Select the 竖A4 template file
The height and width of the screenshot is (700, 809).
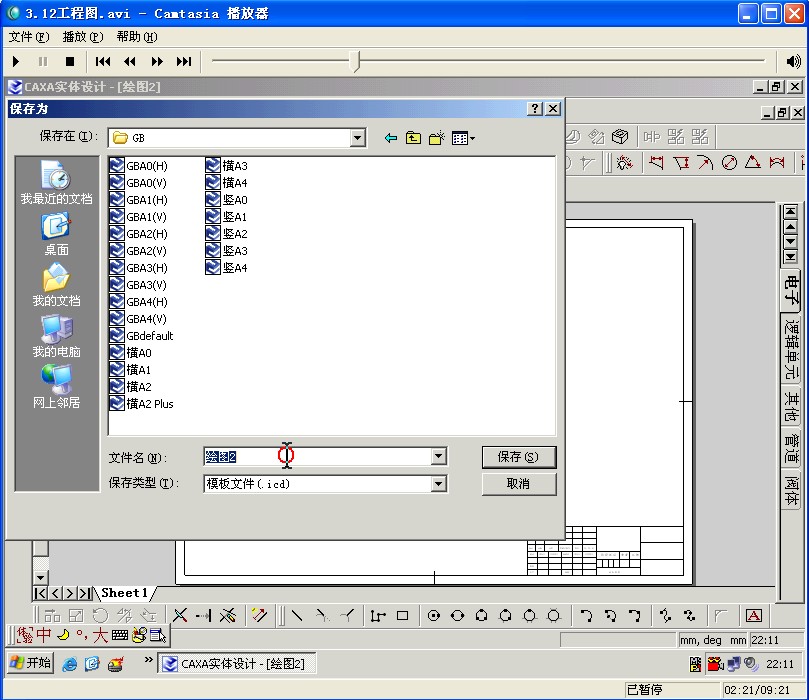[x=226, y=268]
